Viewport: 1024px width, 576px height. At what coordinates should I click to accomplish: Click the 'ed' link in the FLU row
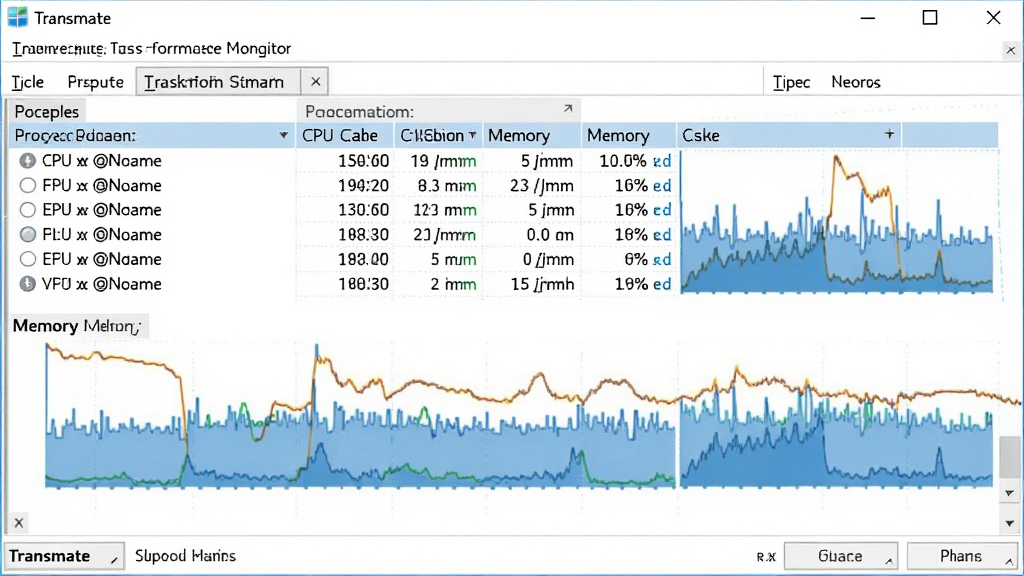(x=662, y=234)
